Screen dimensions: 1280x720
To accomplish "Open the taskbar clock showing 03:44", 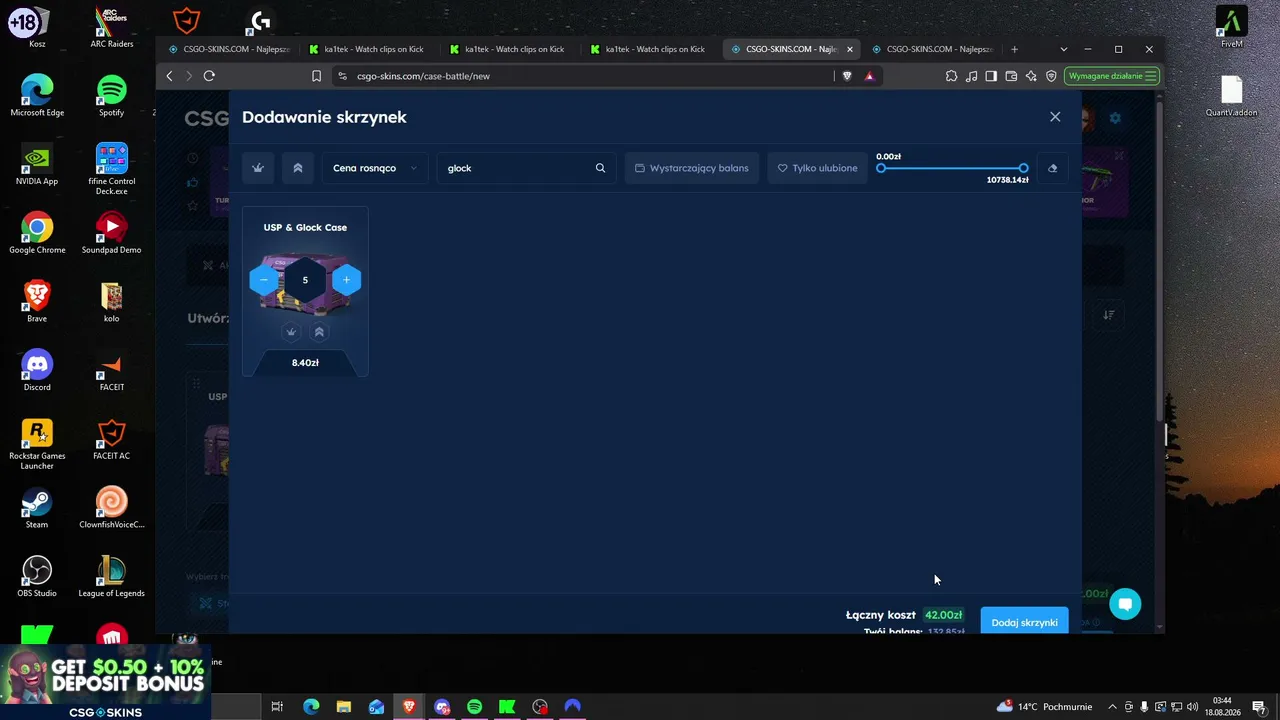I will 1222,707.
